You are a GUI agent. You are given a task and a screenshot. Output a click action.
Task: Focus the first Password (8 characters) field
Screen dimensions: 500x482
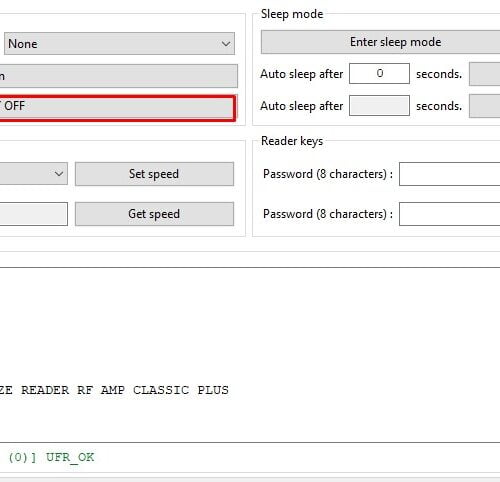pos(449,174)
